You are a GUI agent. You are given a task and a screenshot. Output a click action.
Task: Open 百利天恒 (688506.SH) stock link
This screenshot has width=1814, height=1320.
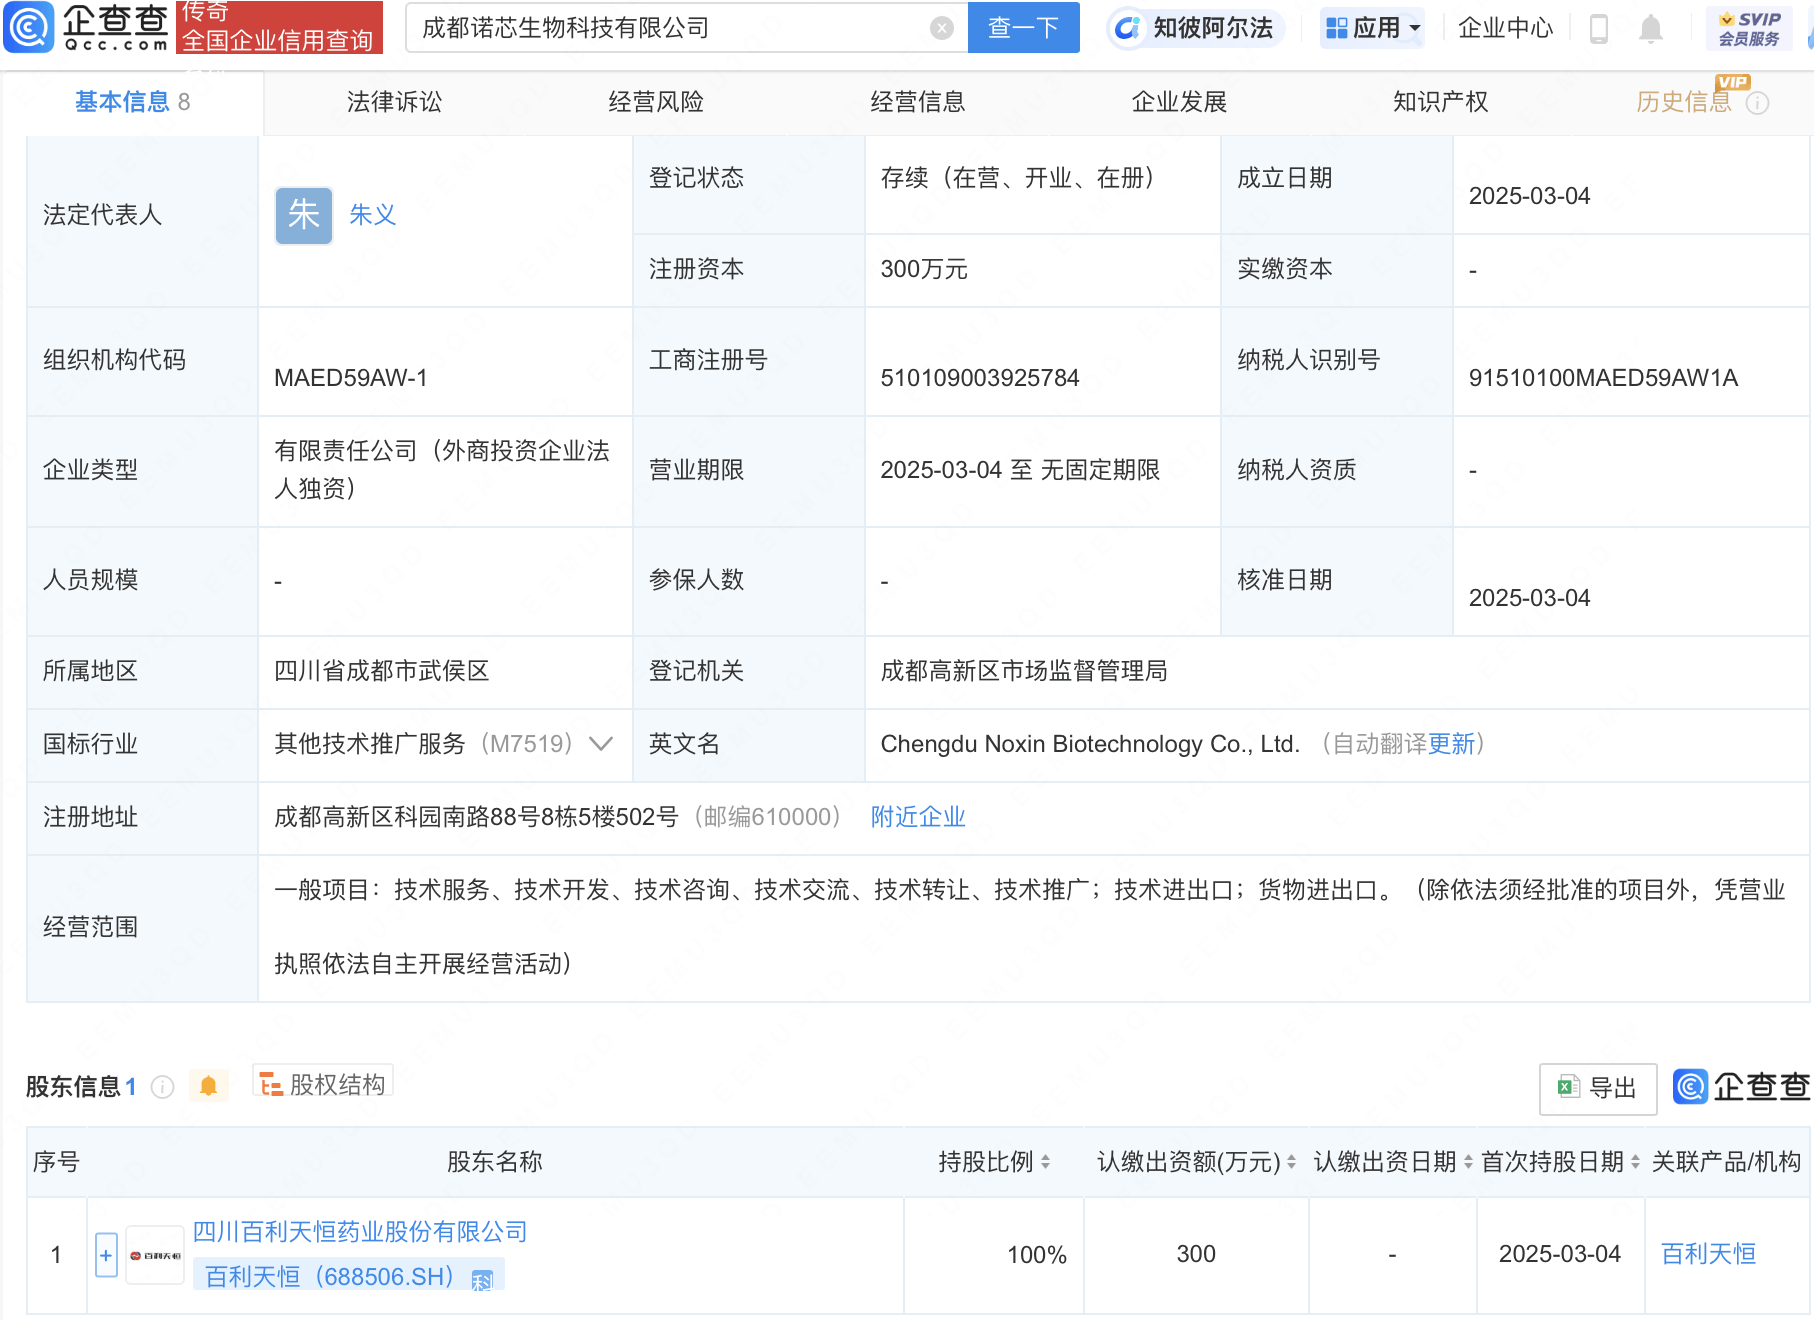pos(330,1277)
